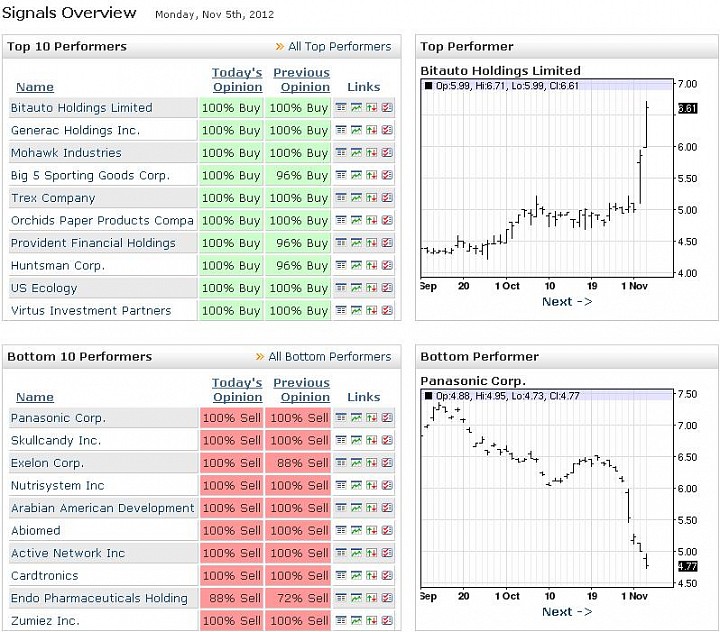Viewport: 720px width, 632px height.
Task: Click up/down arrows icon for Generac Holdings Inc.
Action: 371,130
